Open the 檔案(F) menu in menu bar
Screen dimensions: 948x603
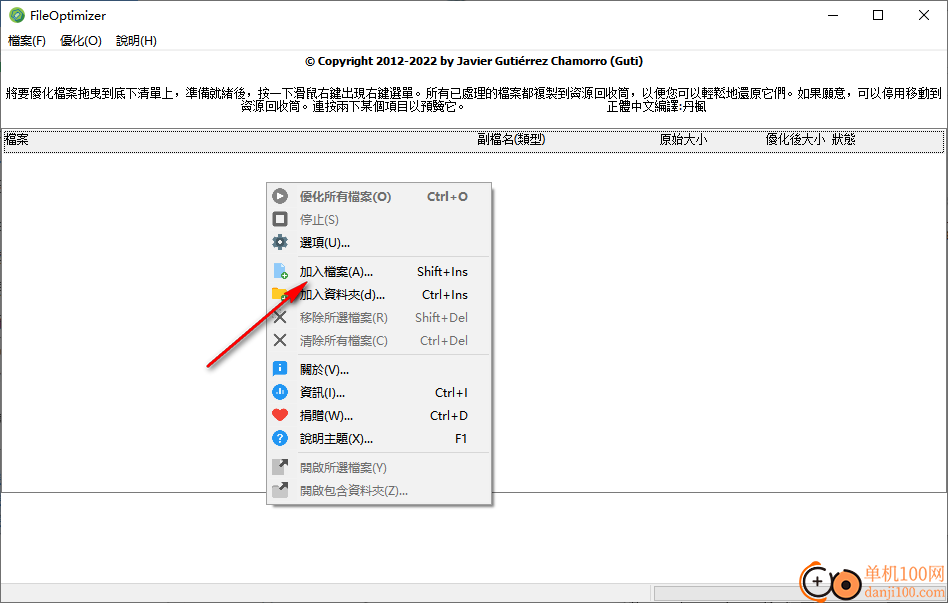27,41
